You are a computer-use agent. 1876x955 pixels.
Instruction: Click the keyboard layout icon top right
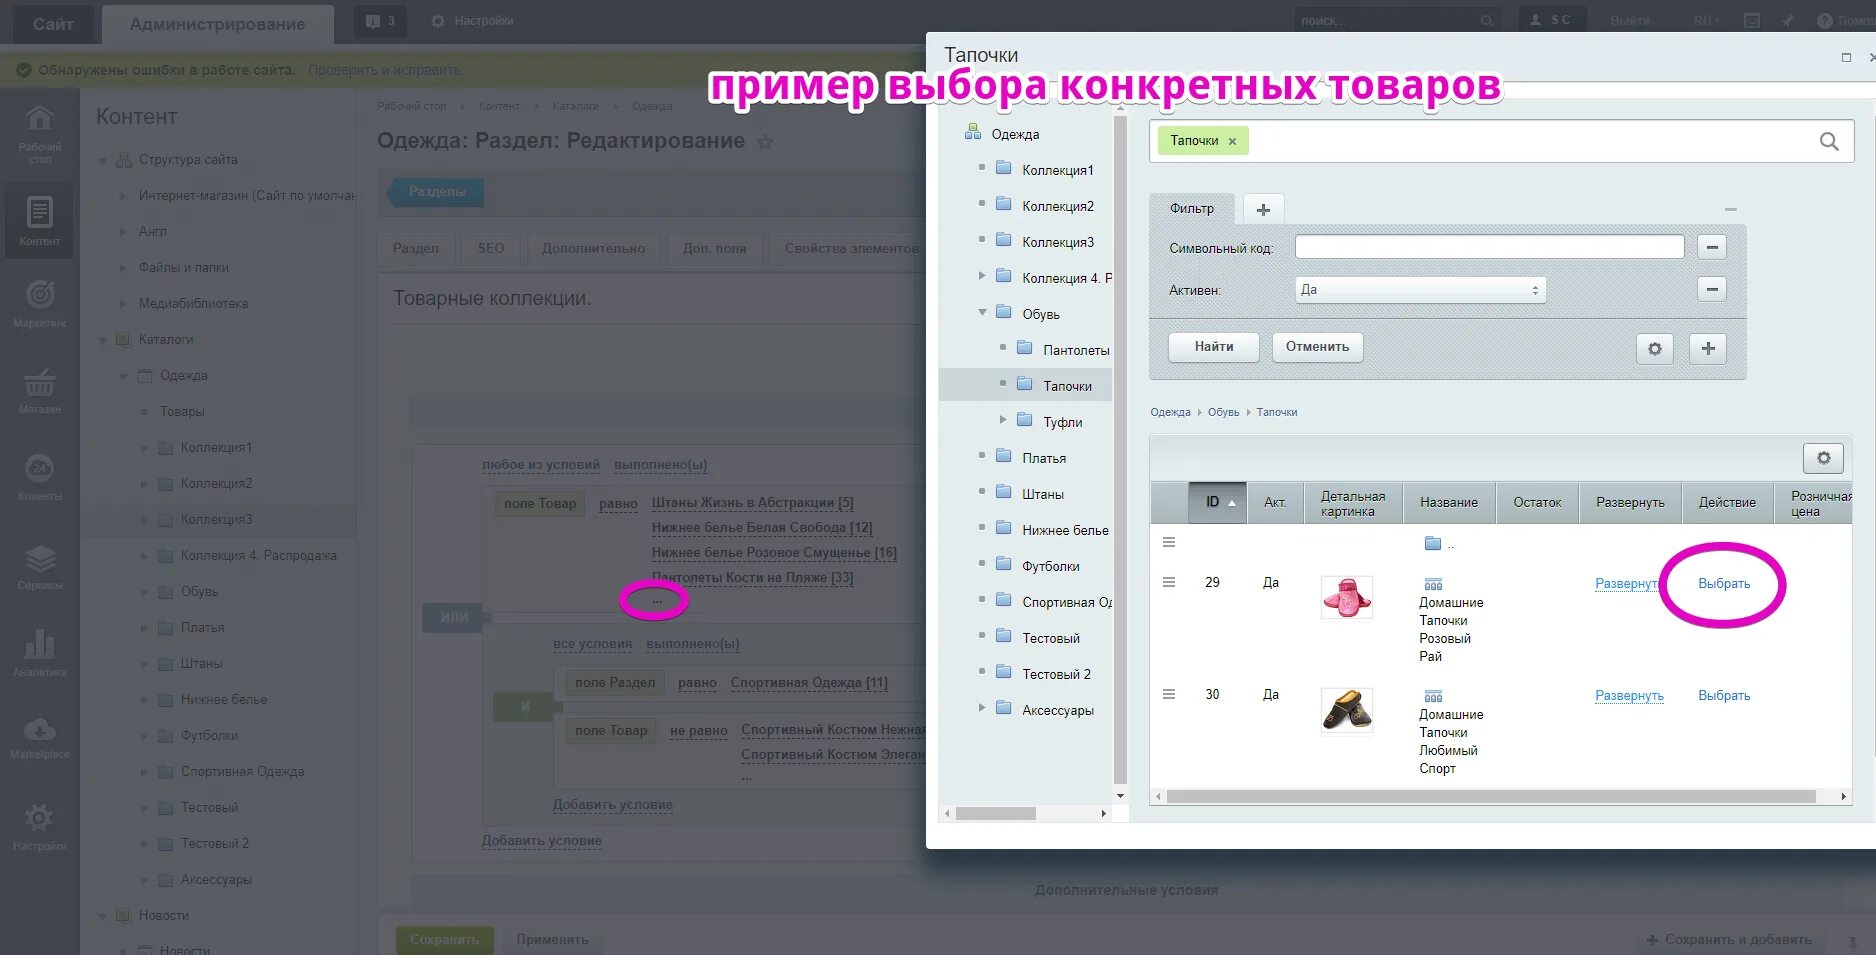click(1751, 18)
